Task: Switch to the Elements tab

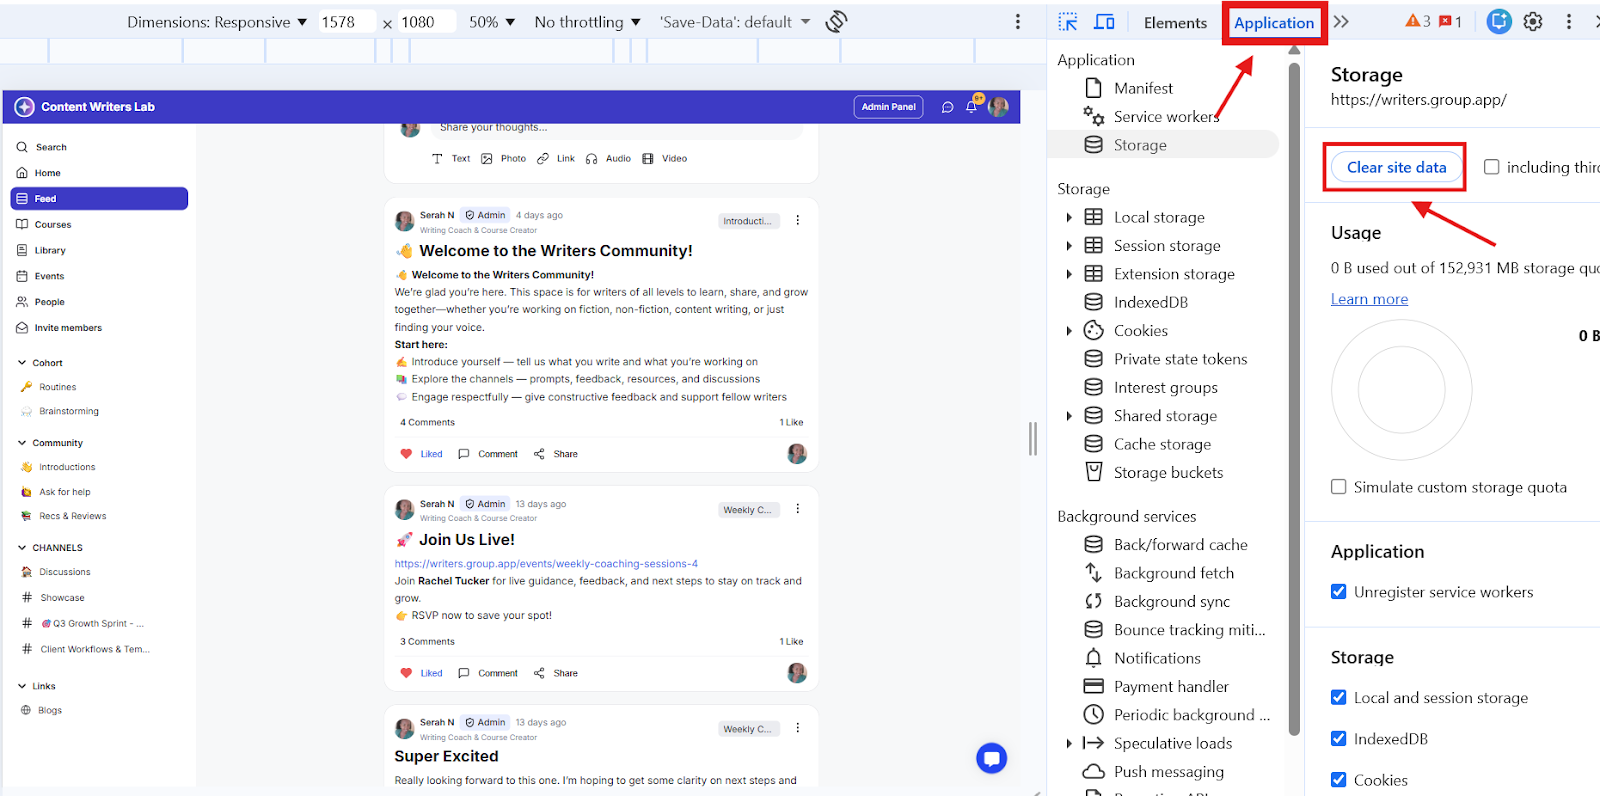Action: tap(1175, 23)
